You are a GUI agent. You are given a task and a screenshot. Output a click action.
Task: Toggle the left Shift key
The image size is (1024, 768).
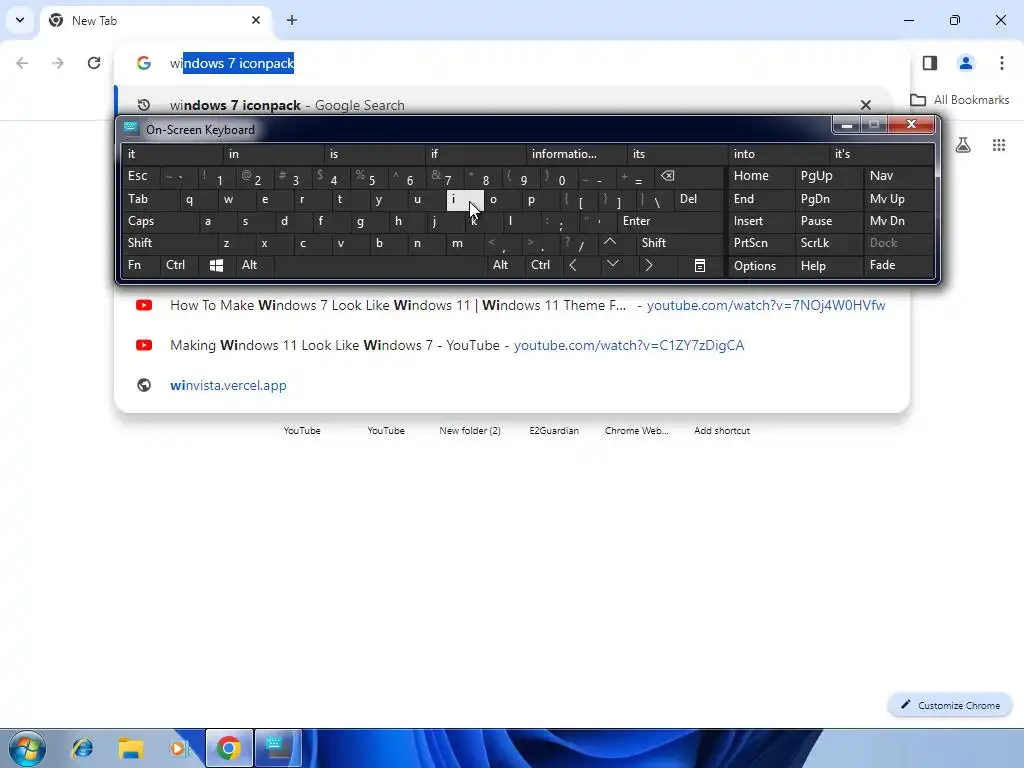(169, 243)
